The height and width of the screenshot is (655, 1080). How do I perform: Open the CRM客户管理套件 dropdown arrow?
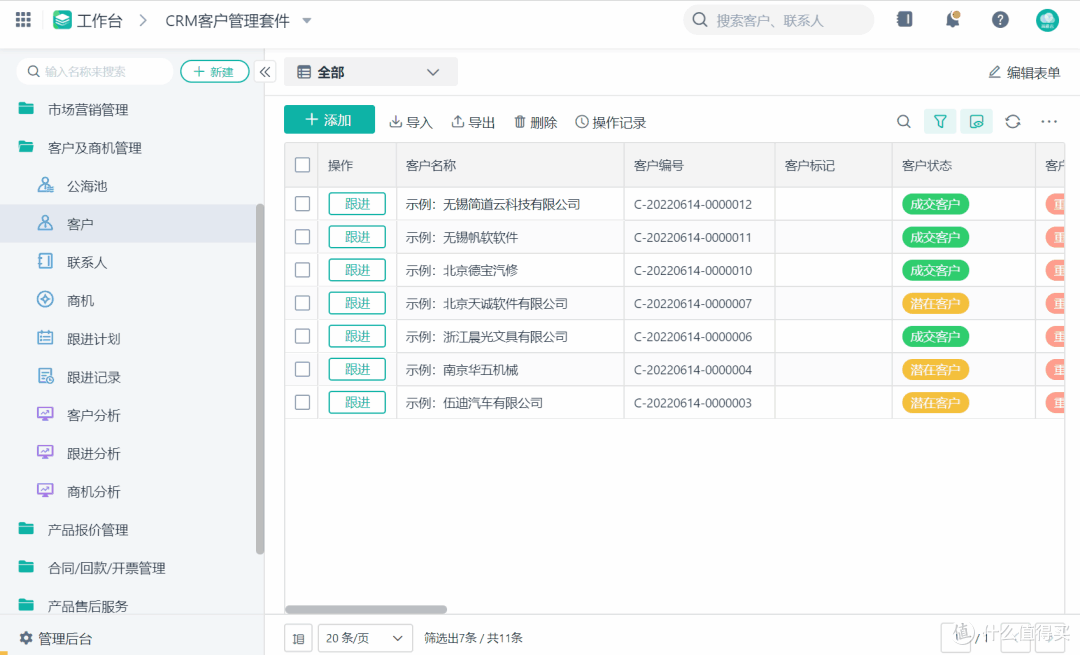tap(307, 21)
